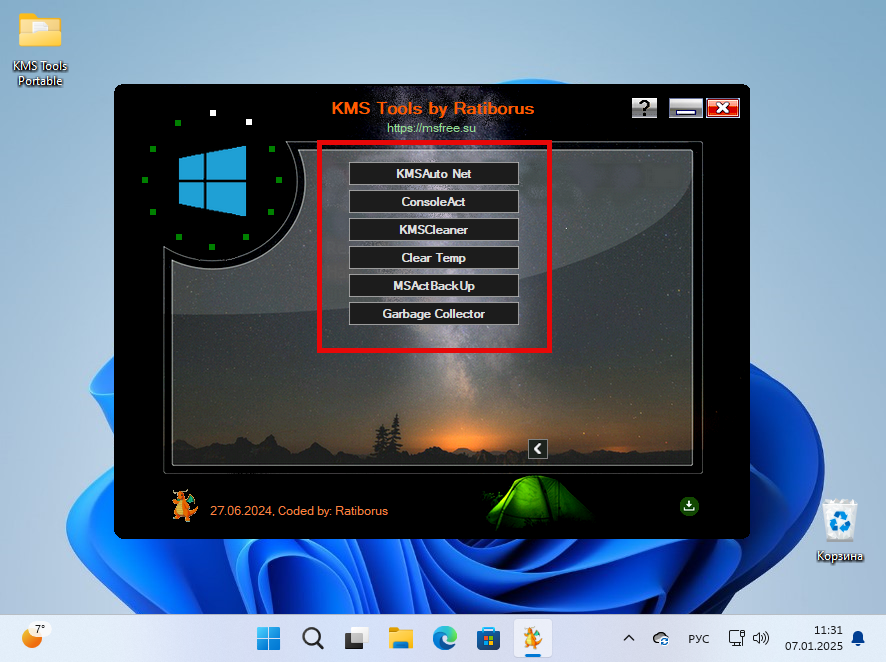Launch KMSAuto Net

tap(433, 174)
